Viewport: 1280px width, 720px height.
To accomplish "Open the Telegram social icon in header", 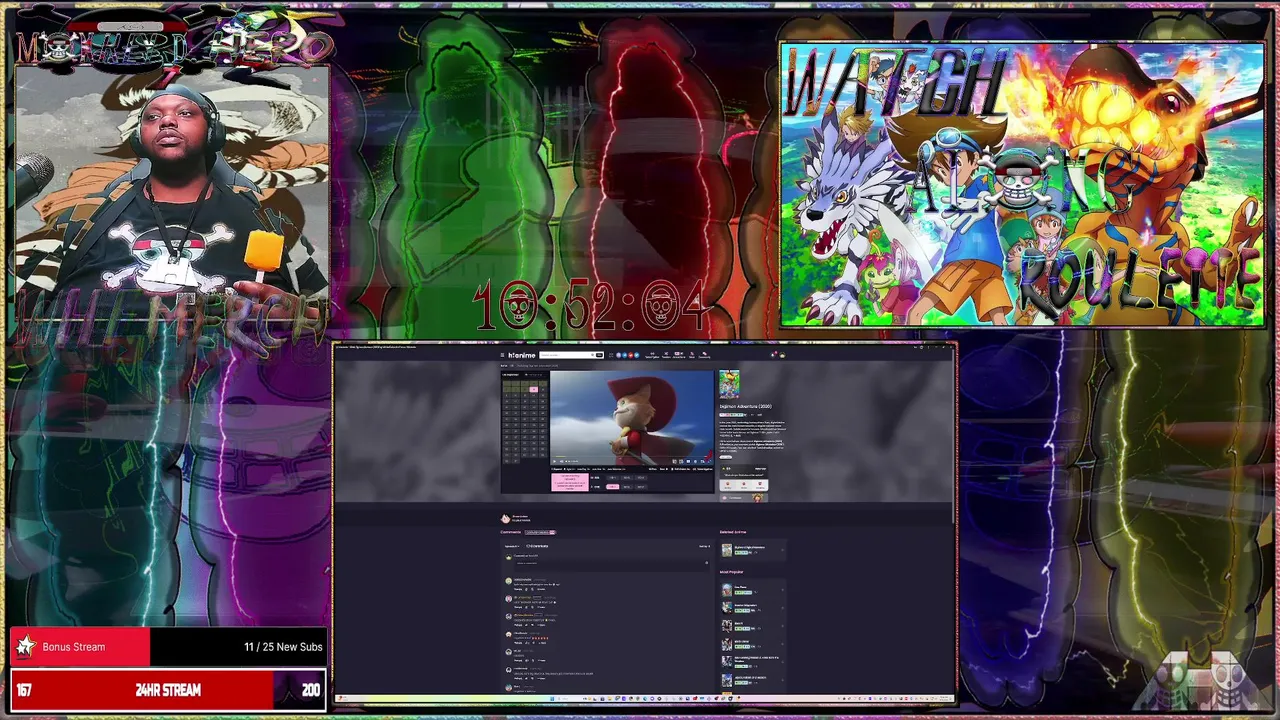I will [625, 355].
